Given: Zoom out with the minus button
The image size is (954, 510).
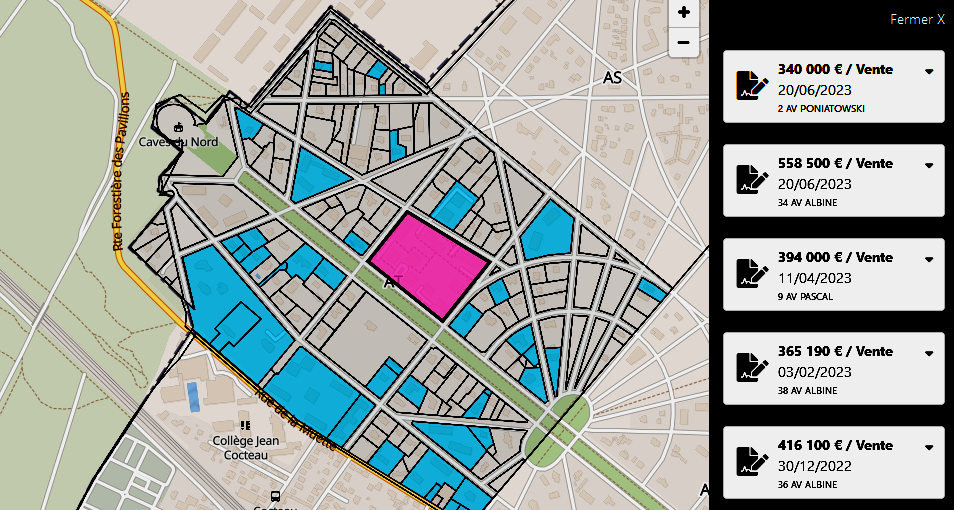Looking at the screenshot, I should [x=683, y=42].
